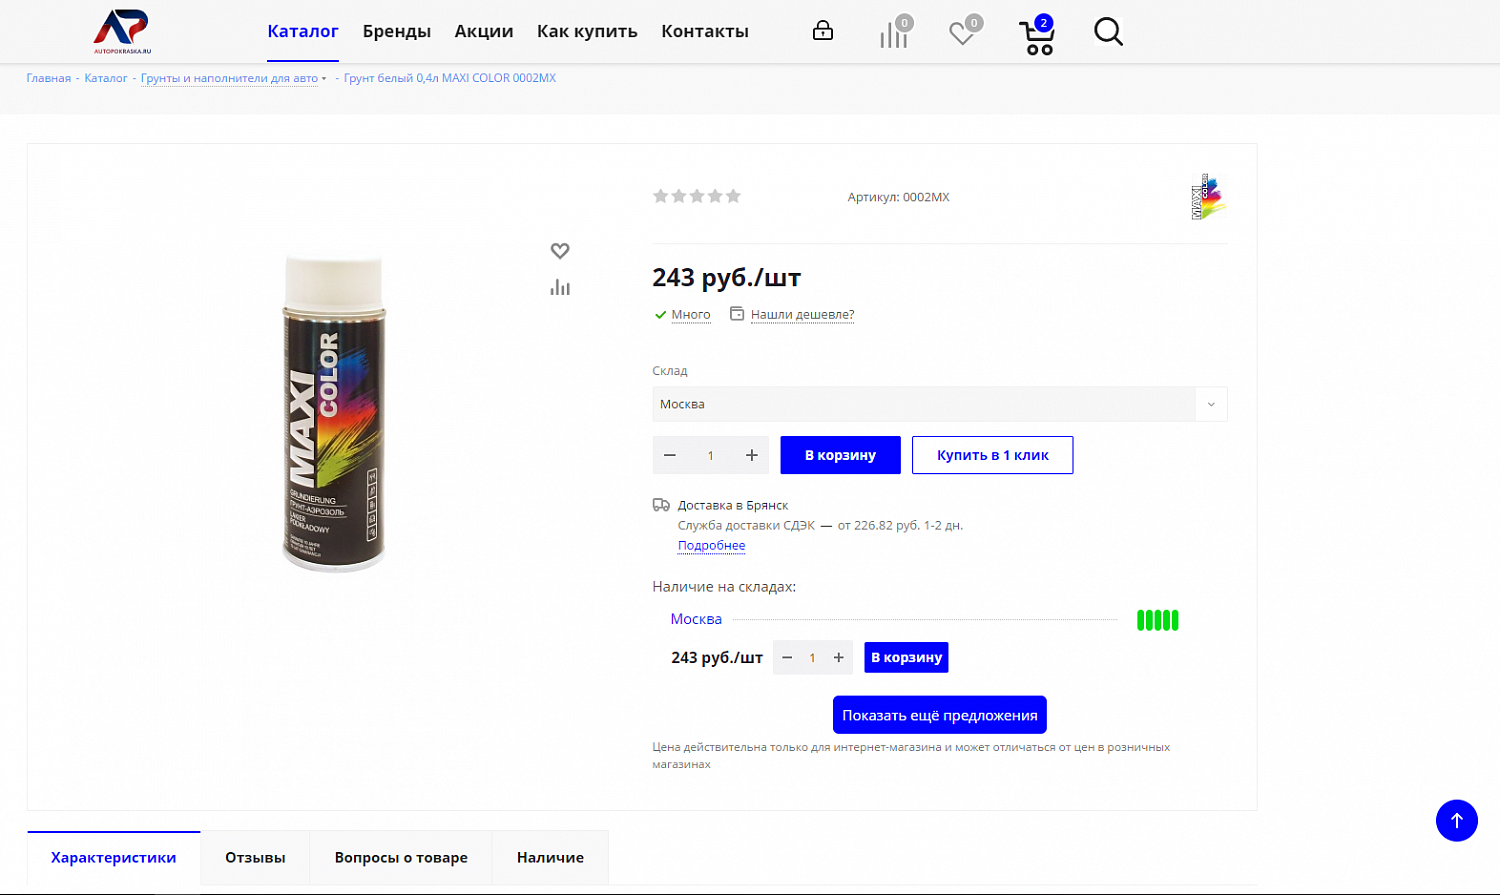Click the MAXI COLOR spray can image
1500x895 pixels.
click(x=333, y=412)
